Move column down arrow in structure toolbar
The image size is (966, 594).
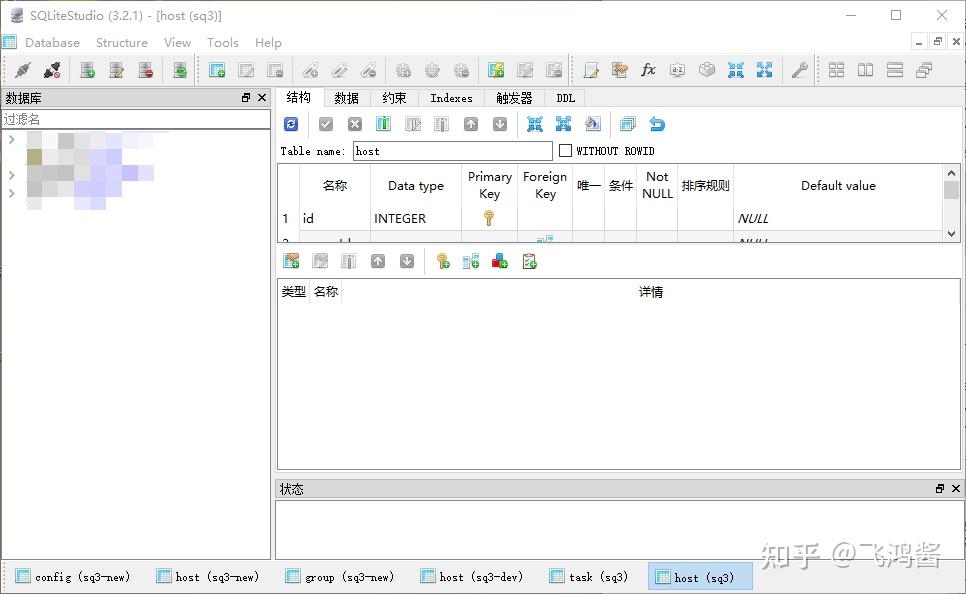pyautogui.click(x=500, y=124)
